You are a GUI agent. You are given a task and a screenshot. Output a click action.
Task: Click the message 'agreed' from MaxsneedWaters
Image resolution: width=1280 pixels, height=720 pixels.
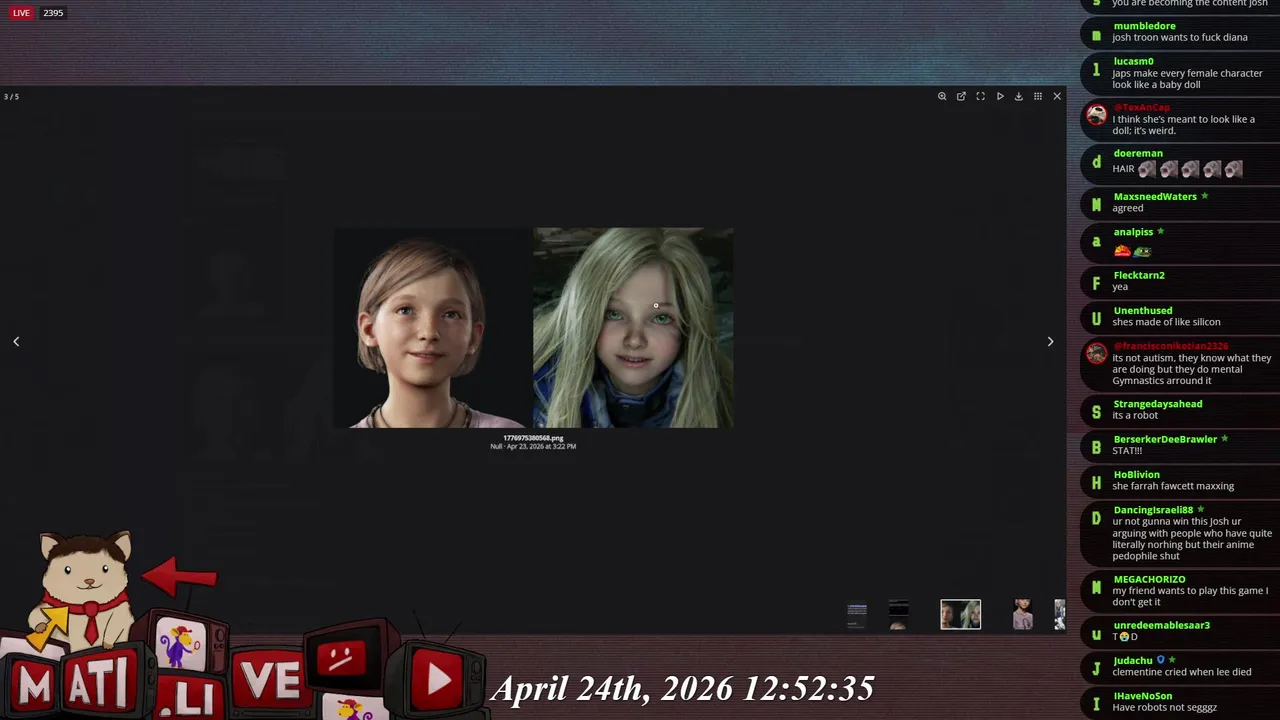(1128, 208)
